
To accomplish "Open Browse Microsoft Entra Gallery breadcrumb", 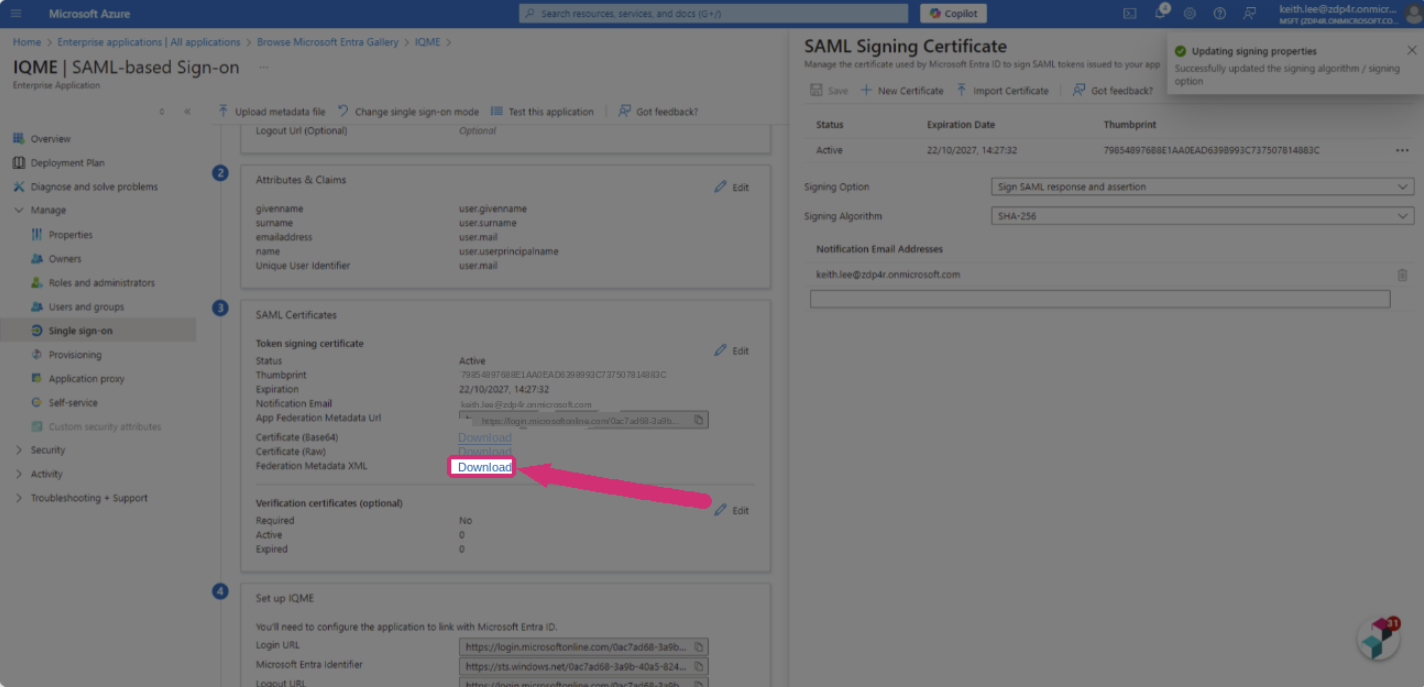I will (x=327, y=42).
